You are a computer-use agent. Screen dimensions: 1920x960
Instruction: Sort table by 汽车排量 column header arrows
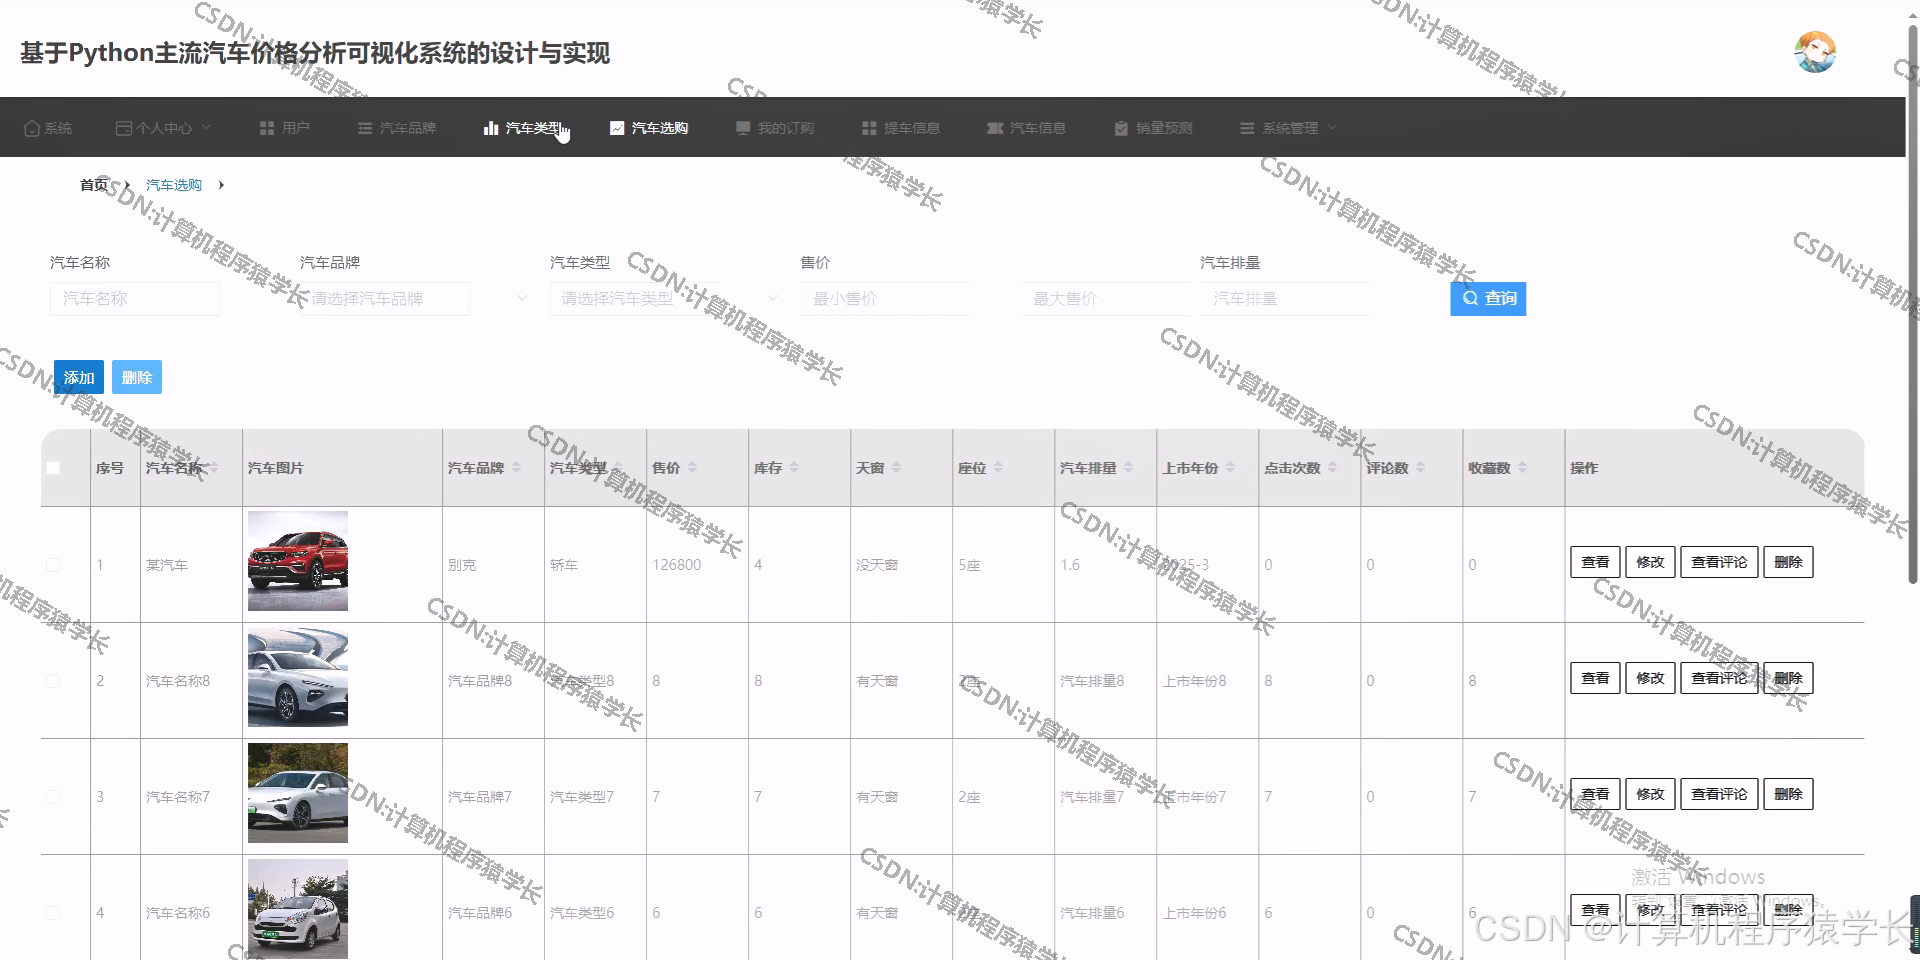point(1128,467)
